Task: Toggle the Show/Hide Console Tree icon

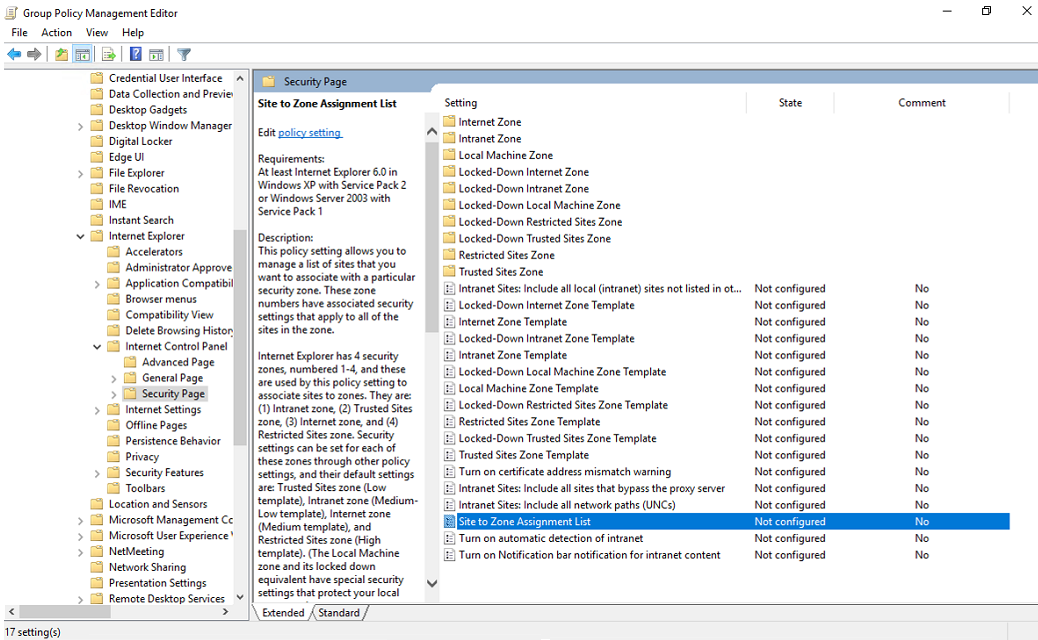Action: pos(82,54)
